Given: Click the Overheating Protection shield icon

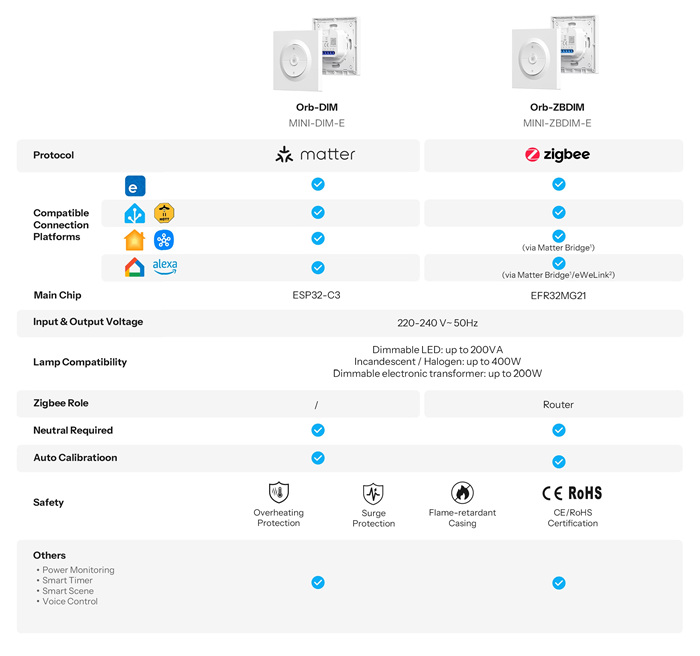Looking at the screenshot, I should (x=278, y=492).
